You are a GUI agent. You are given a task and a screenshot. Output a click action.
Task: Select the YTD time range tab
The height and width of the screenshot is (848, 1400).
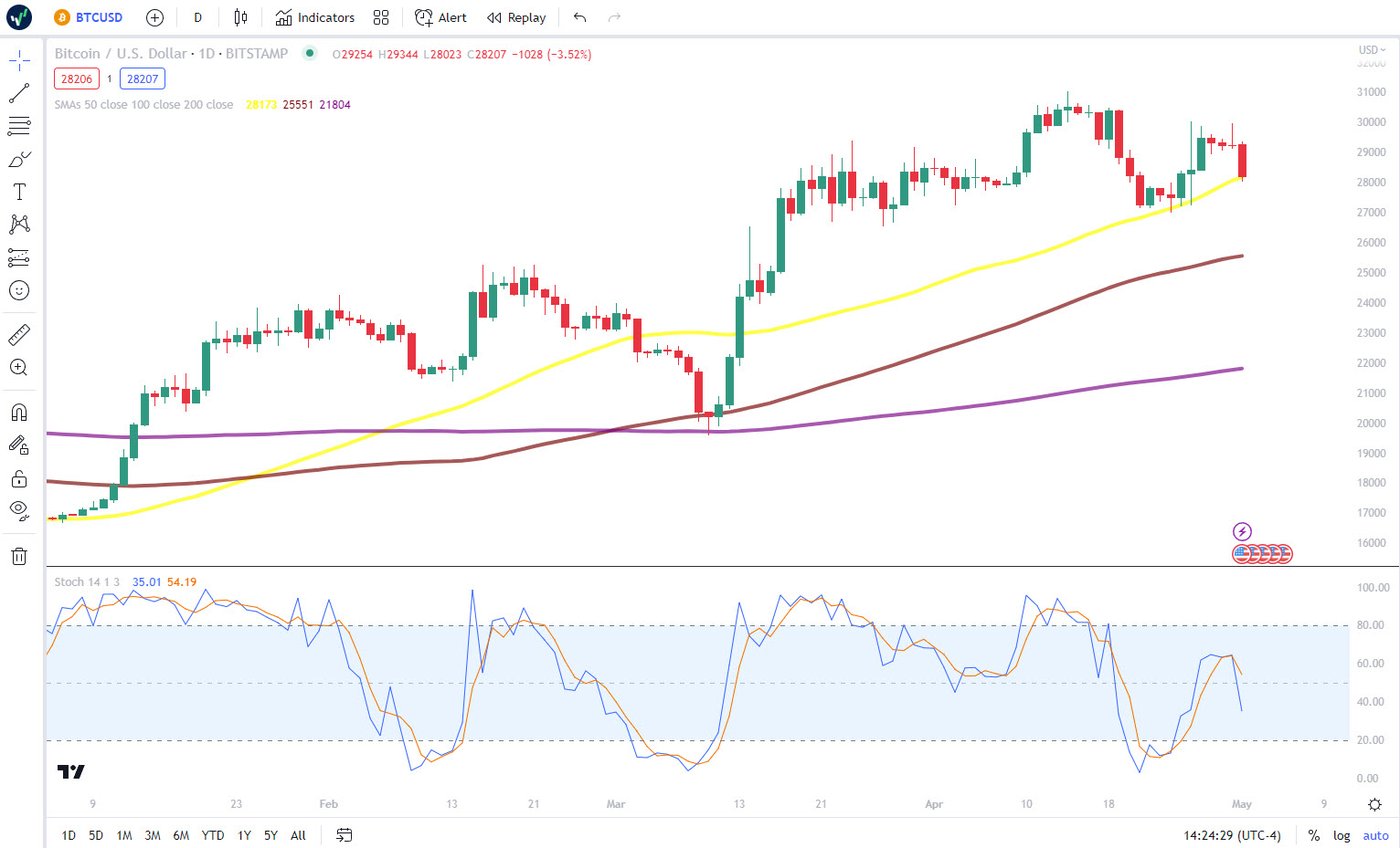[x=212, y=835]
